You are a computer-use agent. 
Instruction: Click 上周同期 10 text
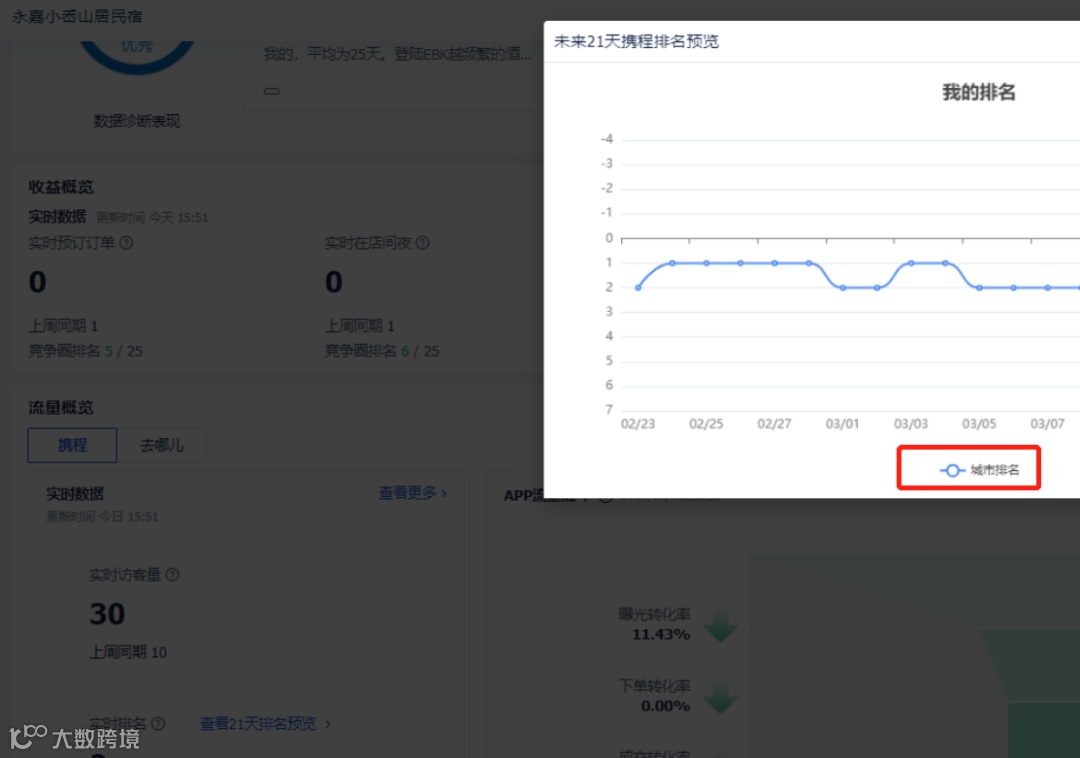(128, 653)
